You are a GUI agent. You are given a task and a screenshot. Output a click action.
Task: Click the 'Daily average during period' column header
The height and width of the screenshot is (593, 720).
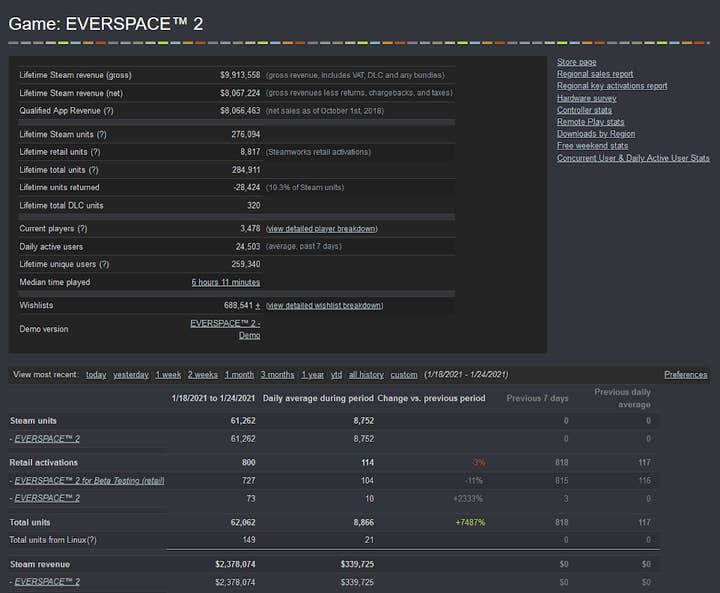[x=318, y=398]
